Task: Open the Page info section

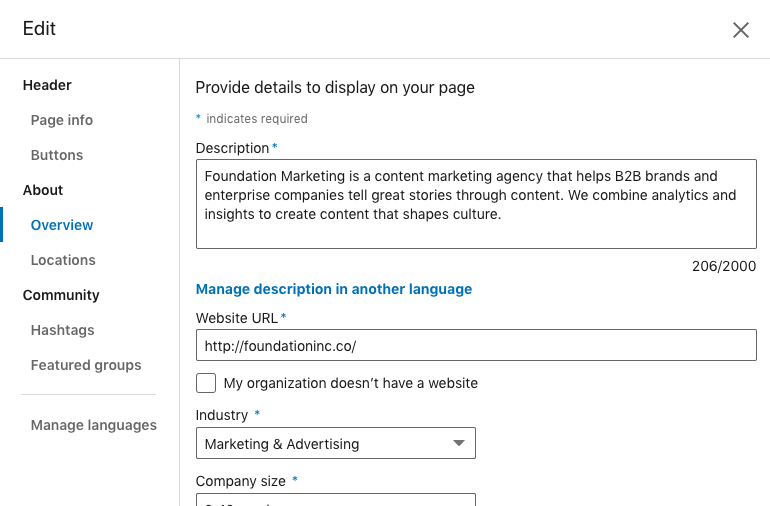Action: (x=62, y=120)
